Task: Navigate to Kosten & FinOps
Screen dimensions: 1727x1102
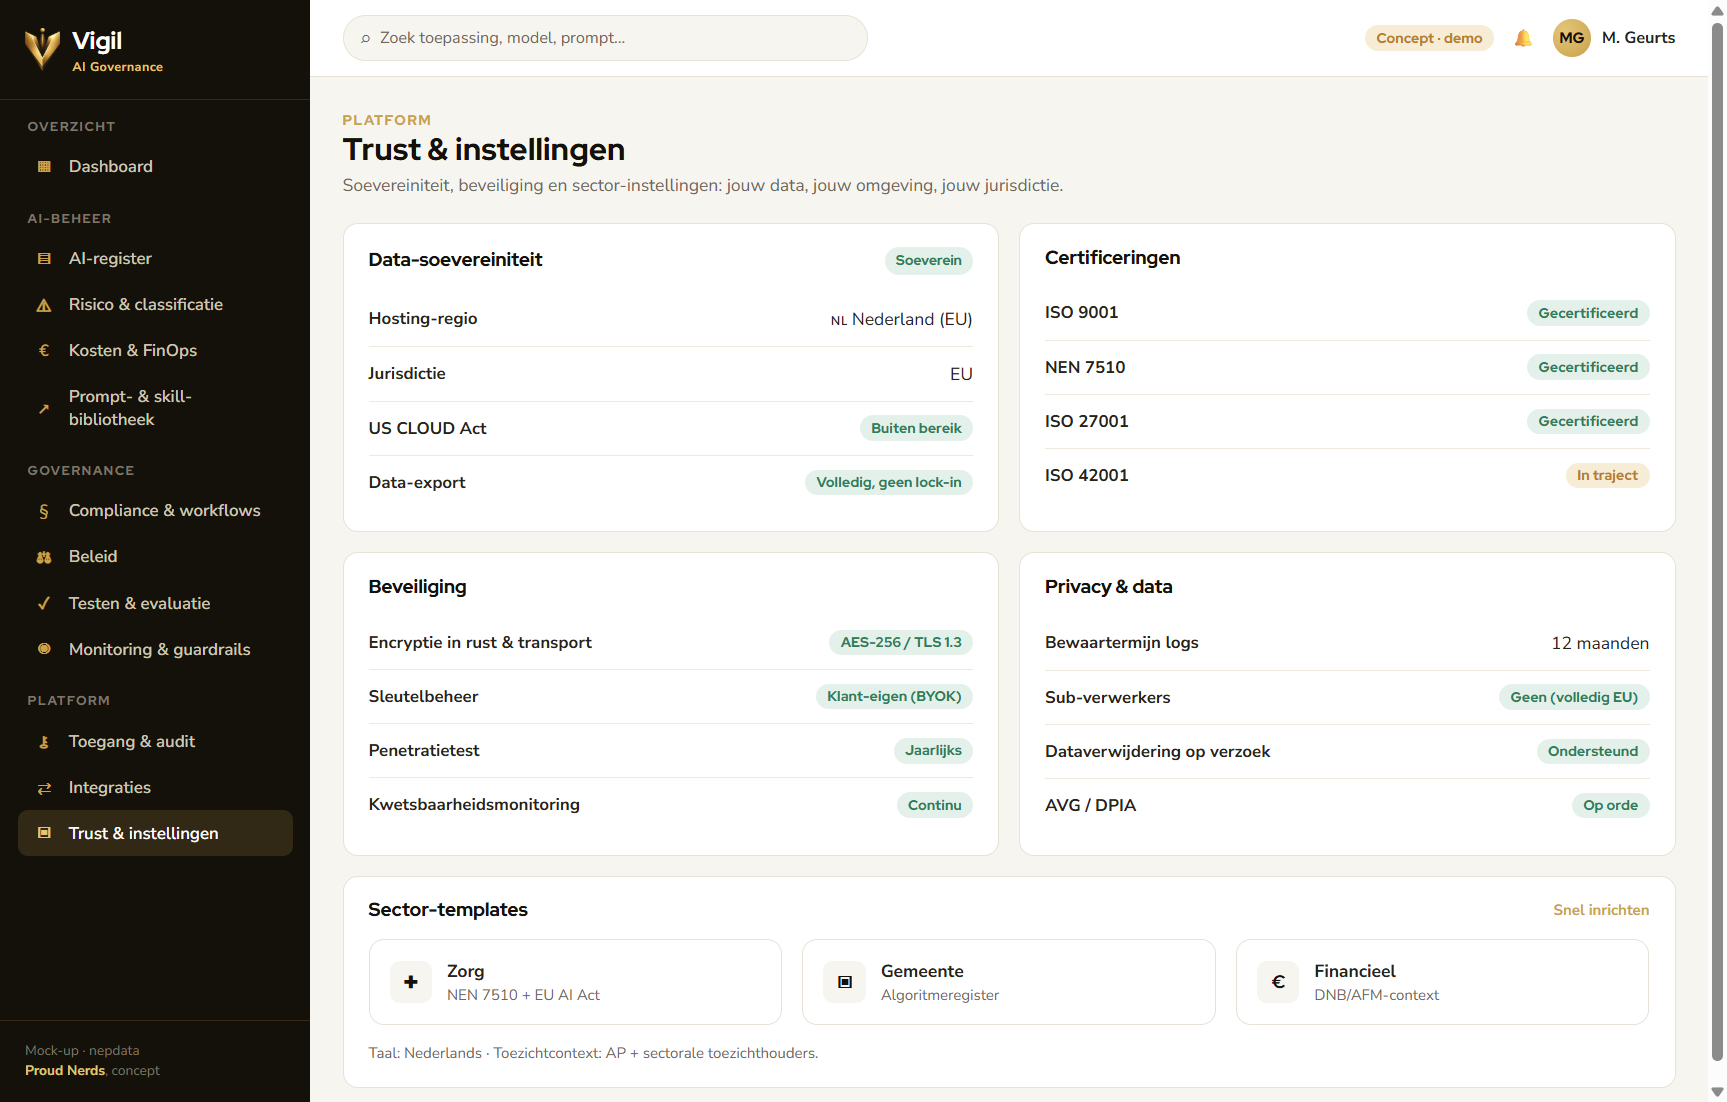Action: [155, 351]
